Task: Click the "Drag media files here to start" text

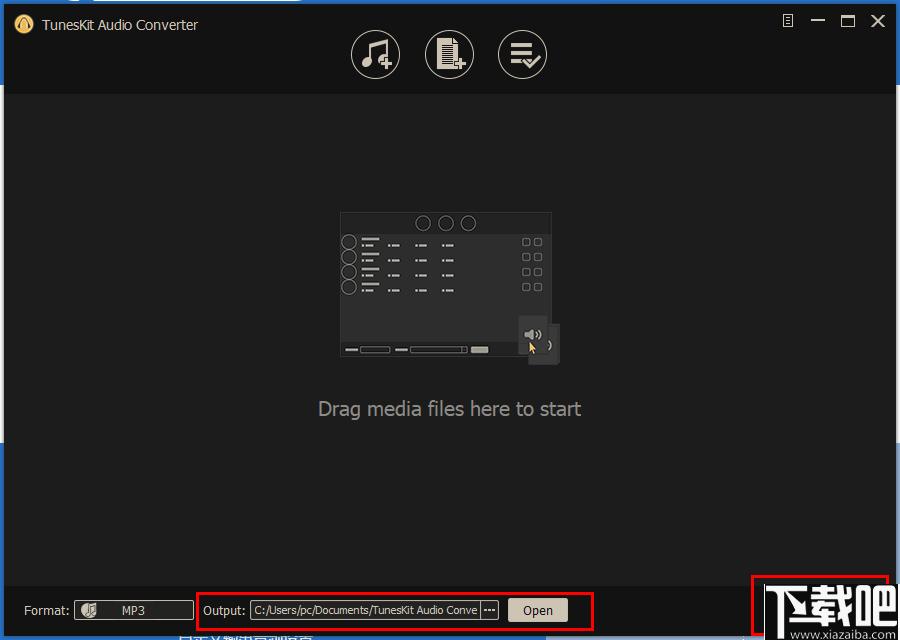Action: click(449, 409)
